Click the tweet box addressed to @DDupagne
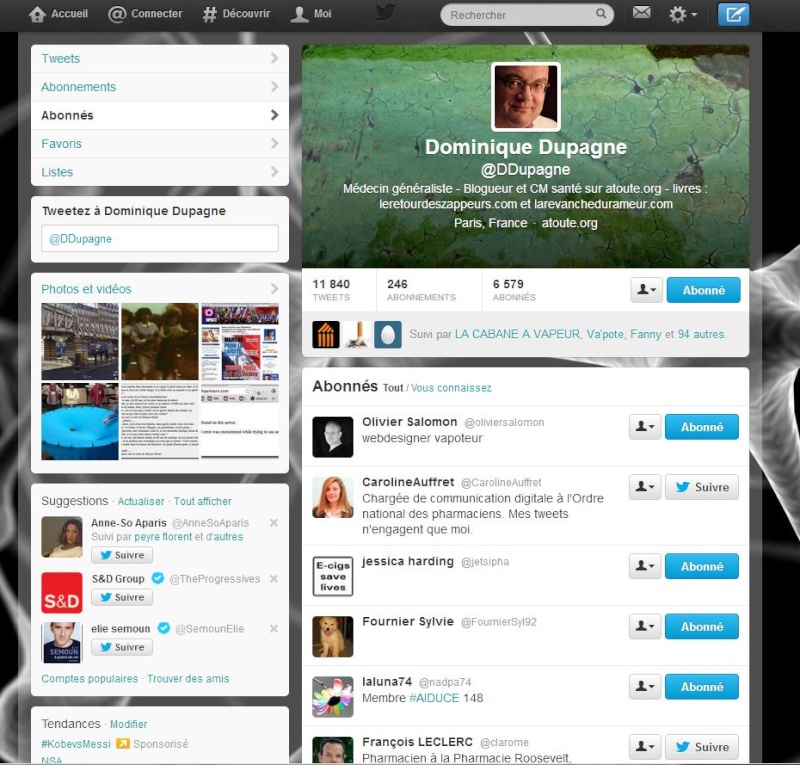The width and height of the screenshot is (800, 765). [x=160, y=238]
